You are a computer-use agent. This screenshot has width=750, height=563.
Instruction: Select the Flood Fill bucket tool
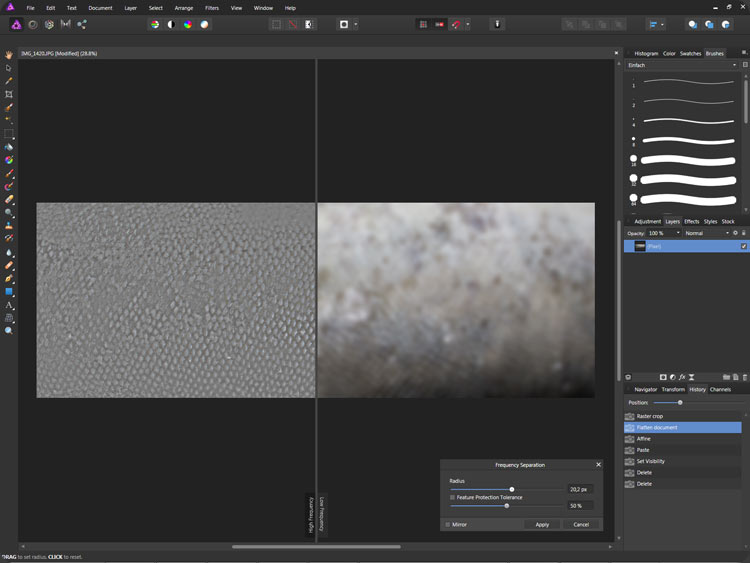9,147
